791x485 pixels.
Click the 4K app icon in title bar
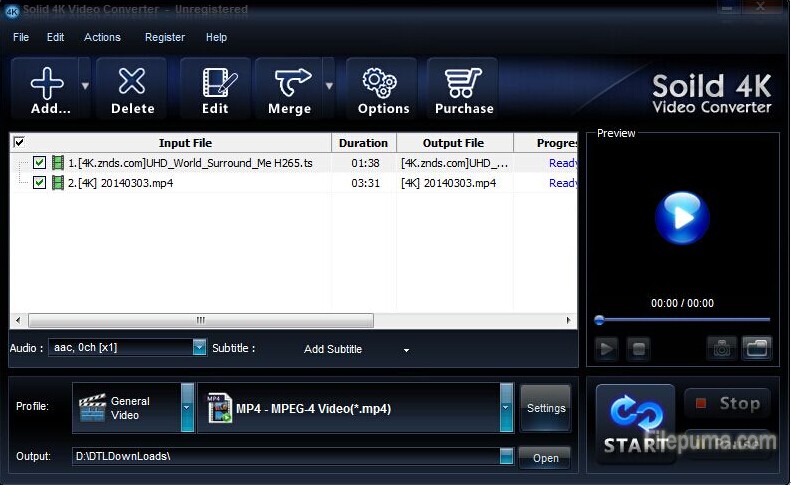tap(12, 11)
